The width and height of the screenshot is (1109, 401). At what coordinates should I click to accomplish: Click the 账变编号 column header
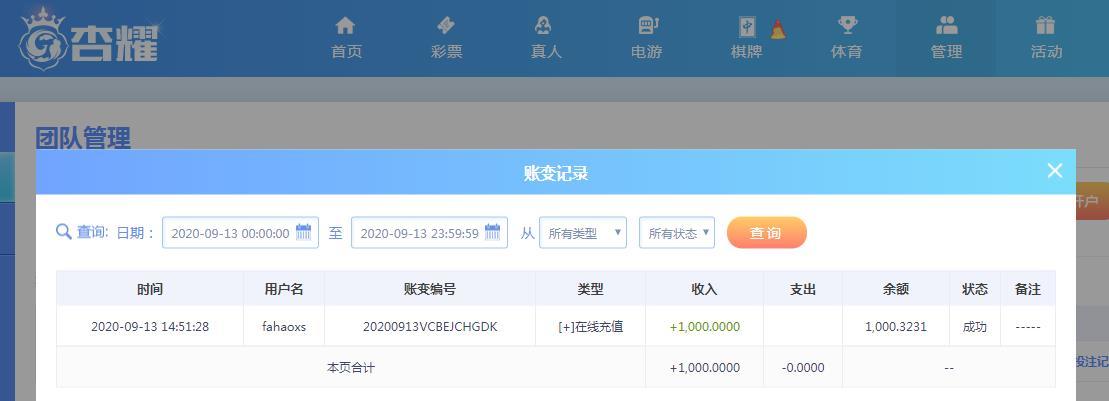click(x=430, y=289)
